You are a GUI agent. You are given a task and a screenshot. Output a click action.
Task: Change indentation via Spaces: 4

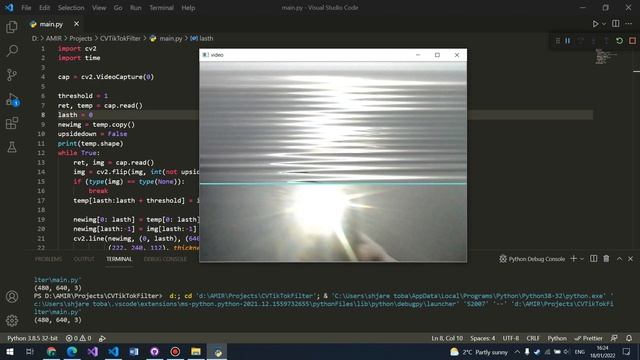click(482, 338)
